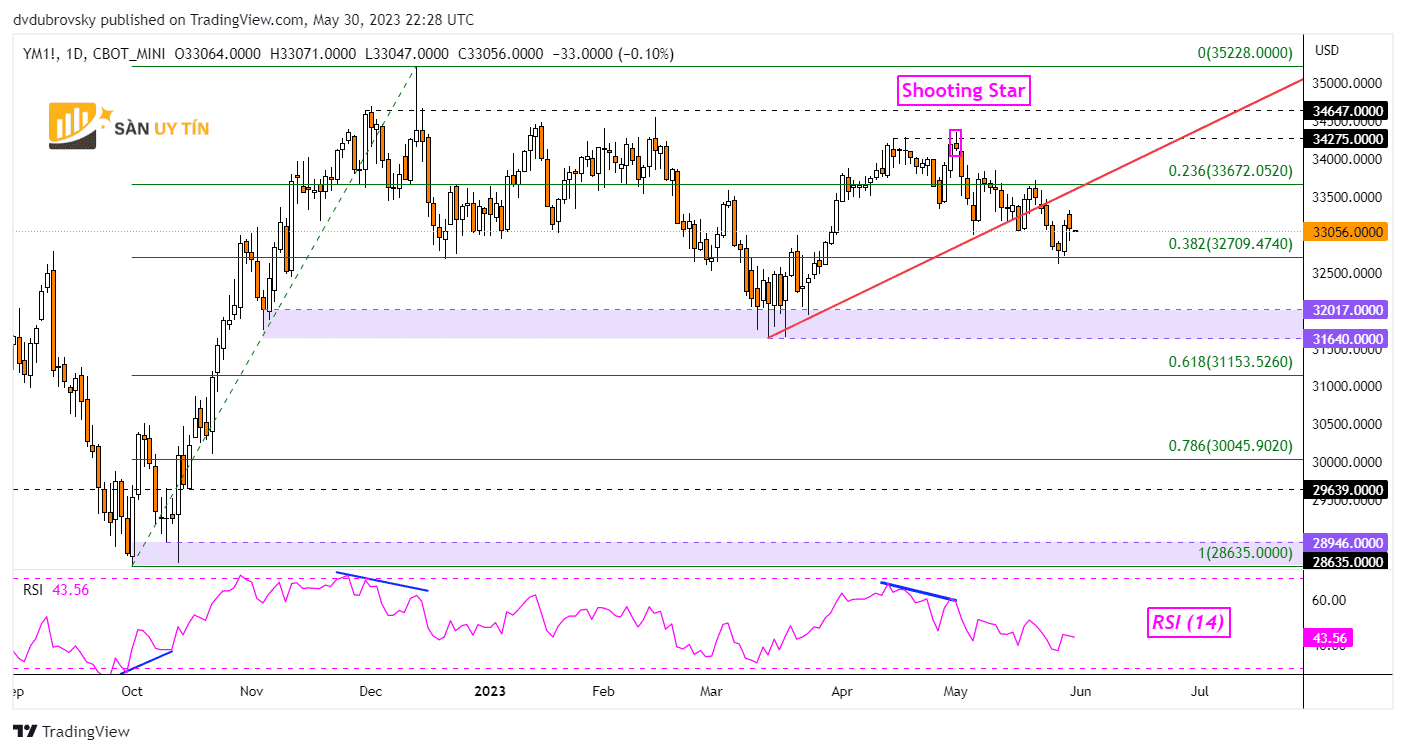Click the Feb label on time axis
Screen dimensions: 1406x753
click(602, 690)
